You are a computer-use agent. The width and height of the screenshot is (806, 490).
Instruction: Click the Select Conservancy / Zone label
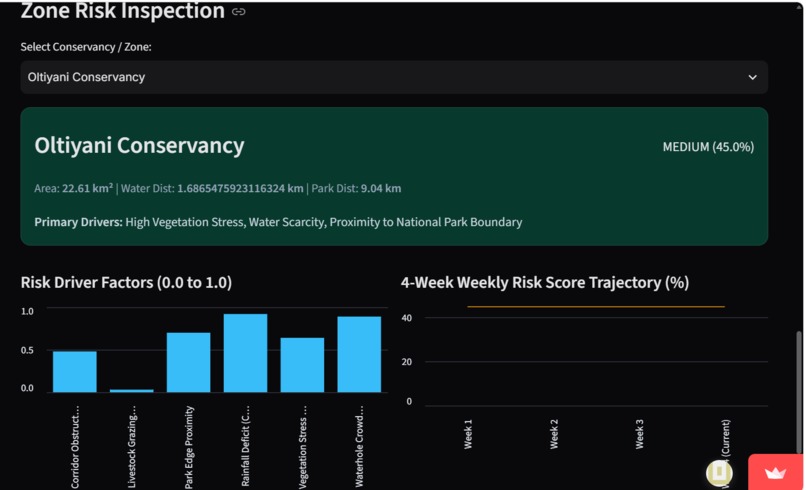(x=86, y=47)
